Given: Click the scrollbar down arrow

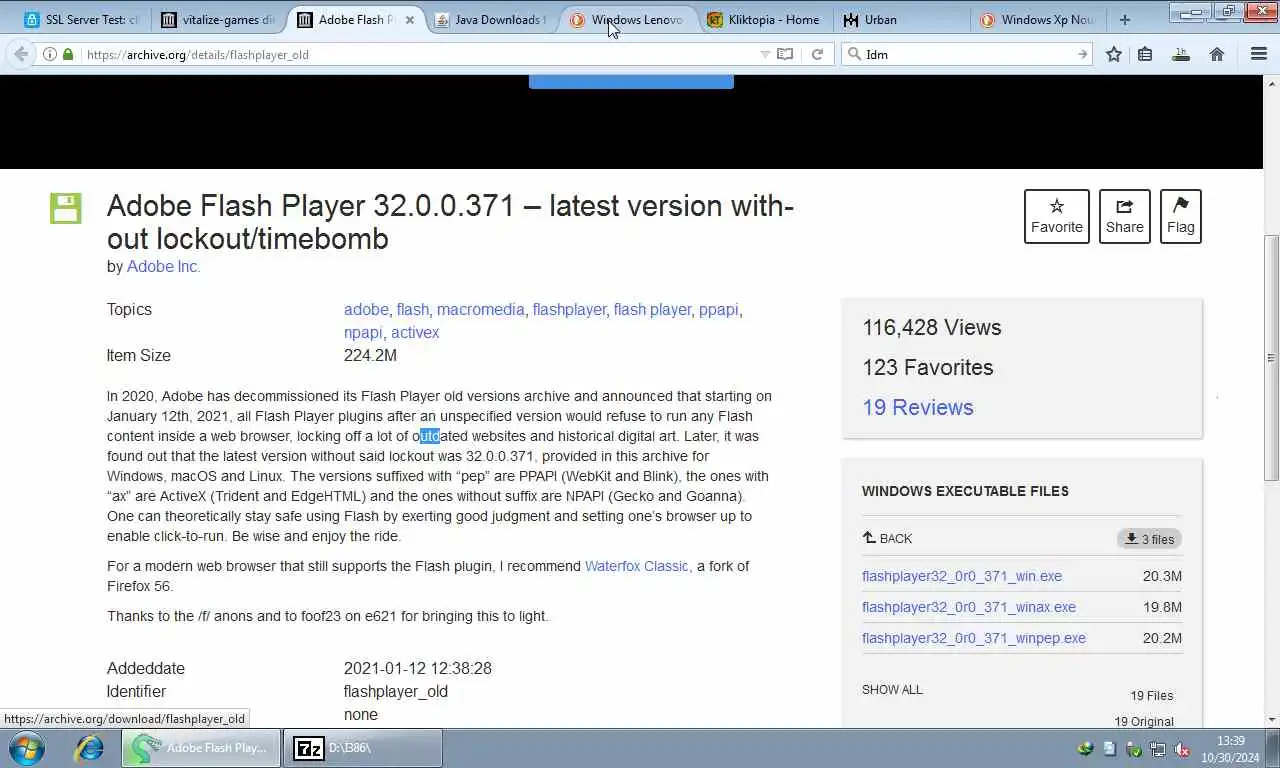Looking at the screenshot, I should [x=1271, y=719].
